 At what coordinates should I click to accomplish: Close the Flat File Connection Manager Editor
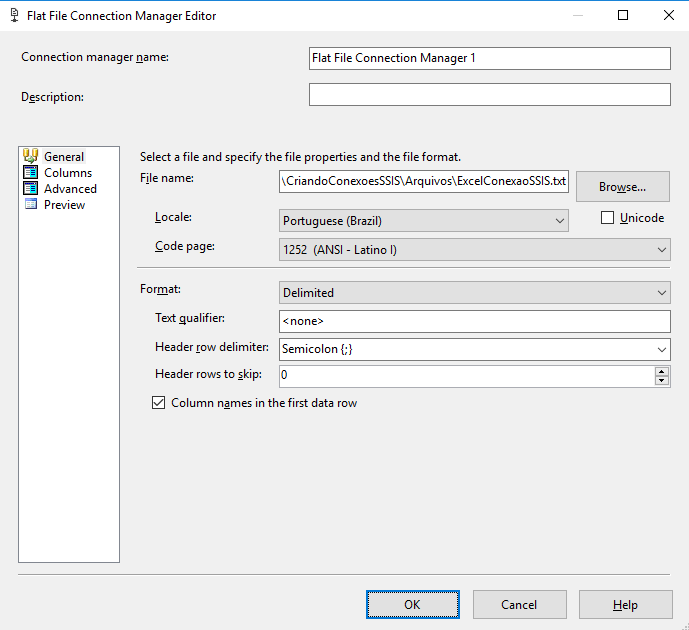tap(668, 15)
